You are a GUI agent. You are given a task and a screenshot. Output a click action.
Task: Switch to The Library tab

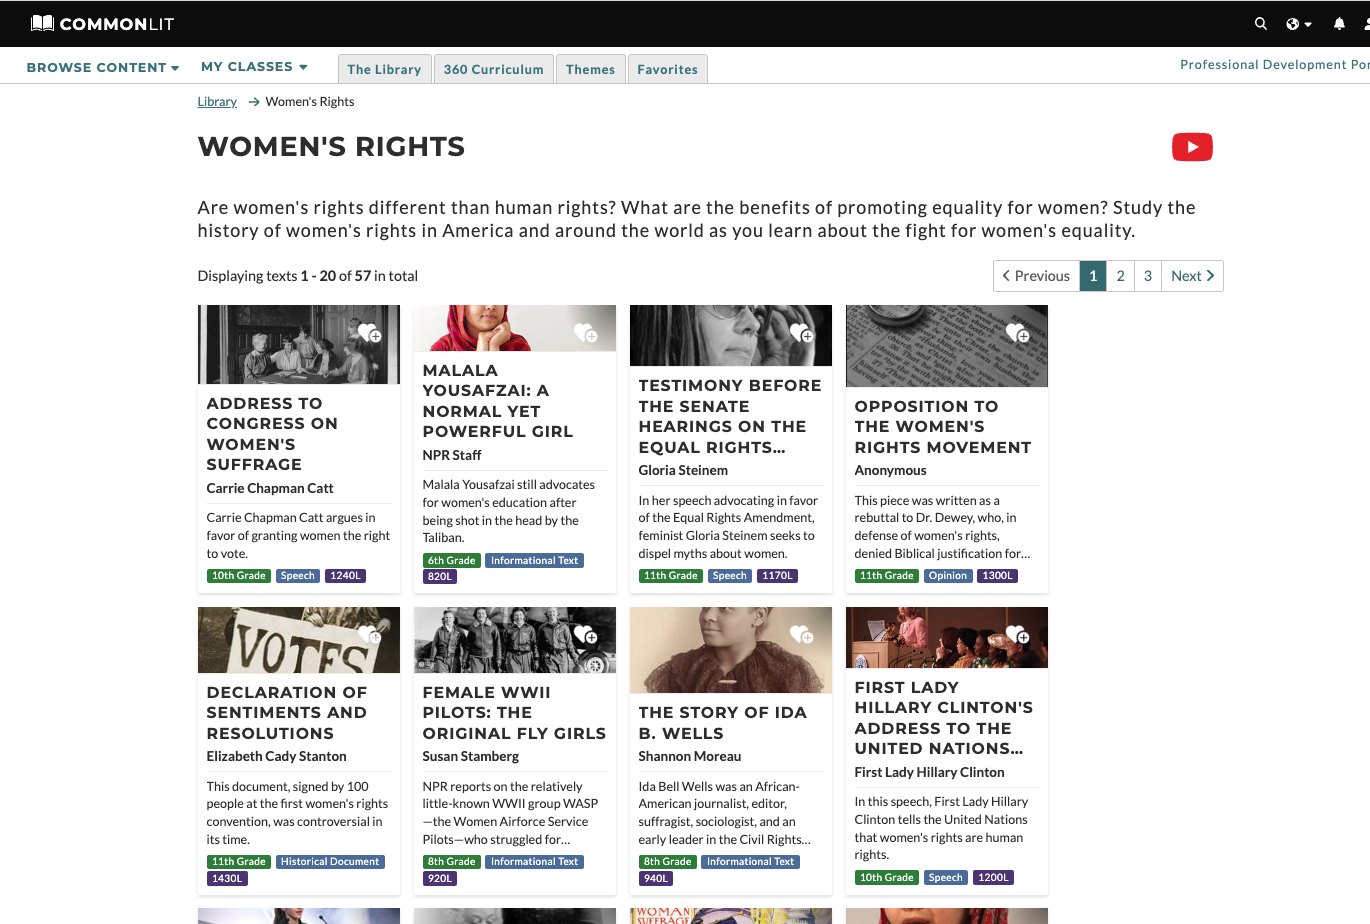tap(385, 69)
